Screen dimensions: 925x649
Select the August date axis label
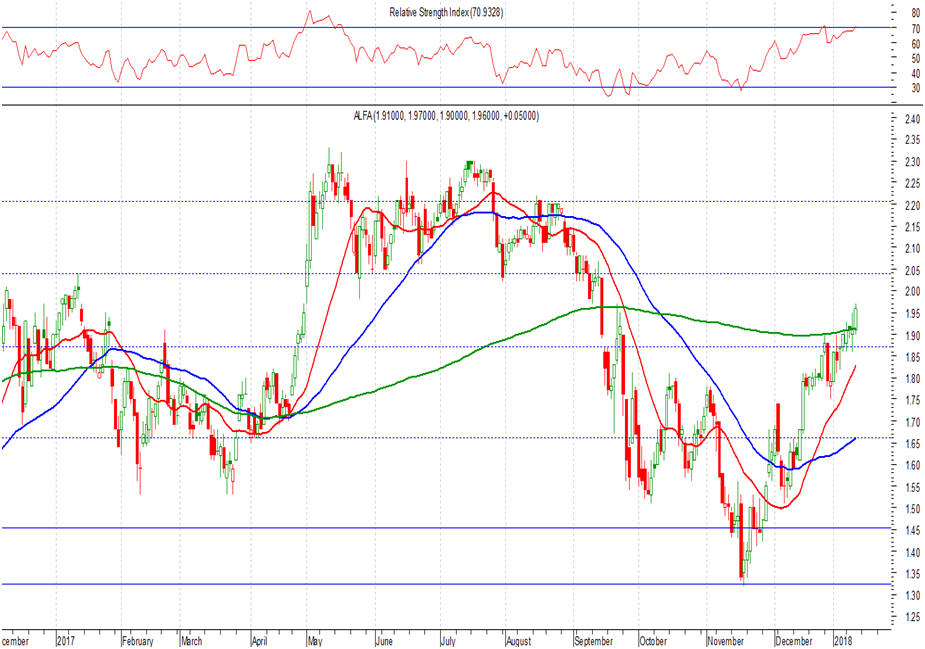519,641
